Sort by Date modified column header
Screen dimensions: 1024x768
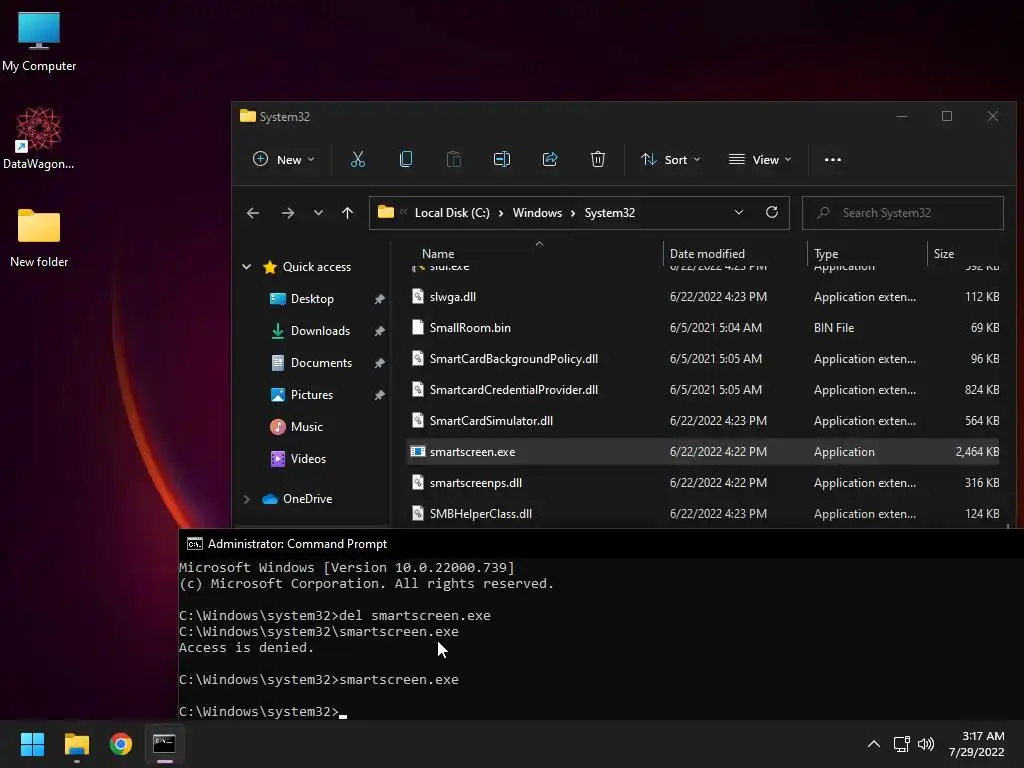point(707,253)
